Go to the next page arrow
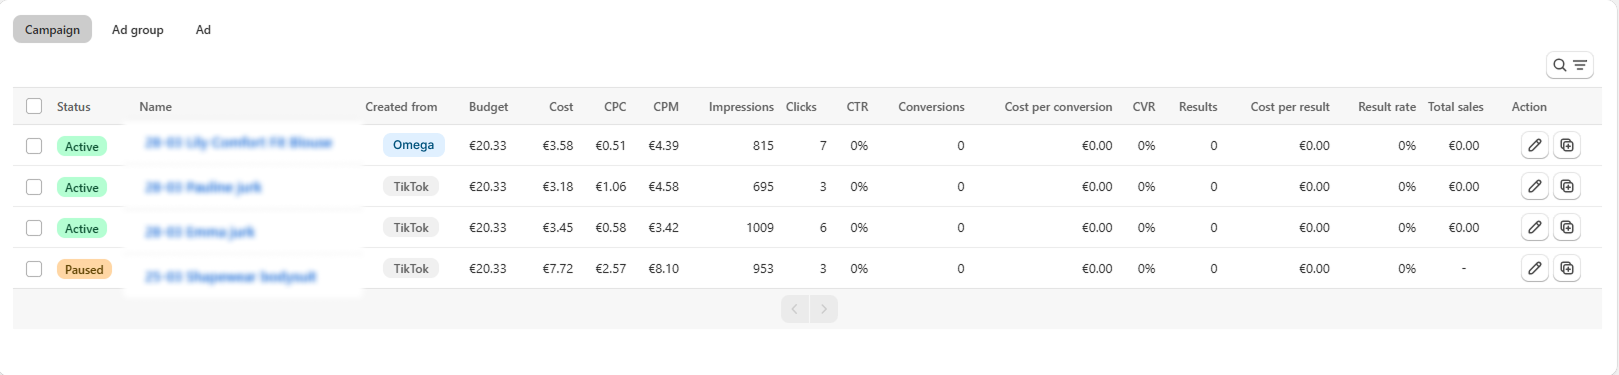1619x375 pixels. tap(824, 309)
